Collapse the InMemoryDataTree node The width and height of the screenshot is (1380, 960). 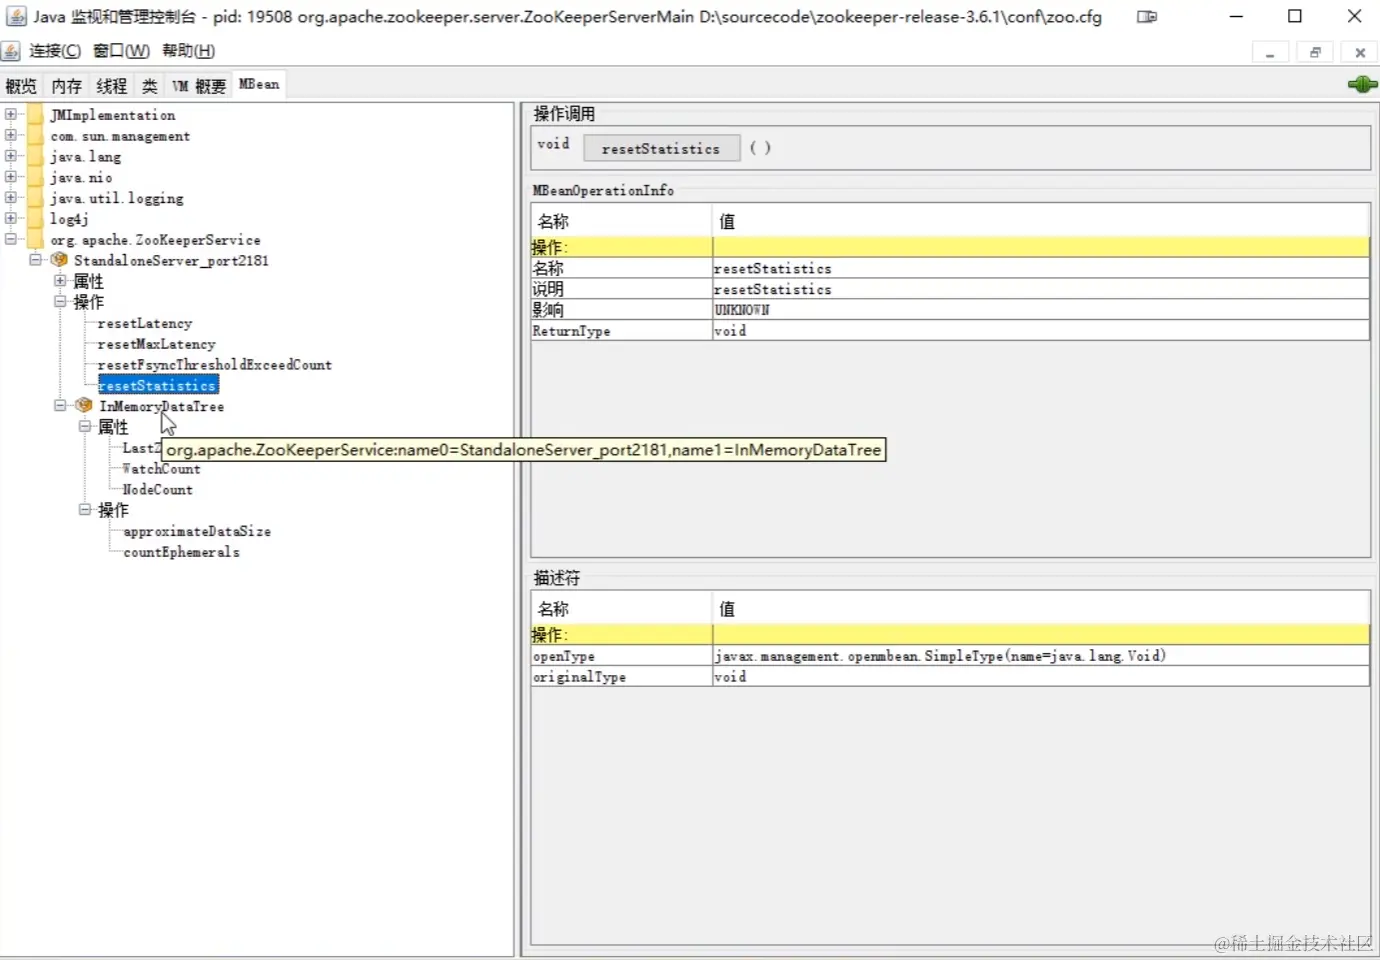click(x=60, y=406)
